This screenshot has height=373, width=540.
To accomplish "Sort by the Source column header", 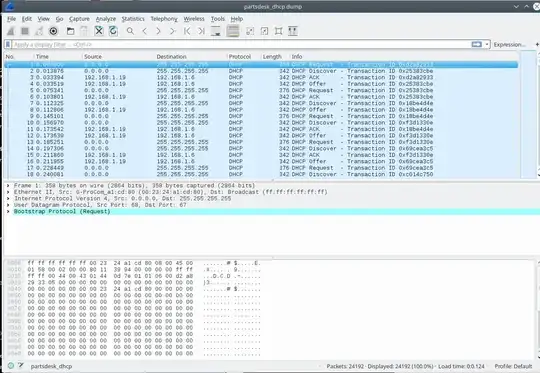I will click(118, 56).
